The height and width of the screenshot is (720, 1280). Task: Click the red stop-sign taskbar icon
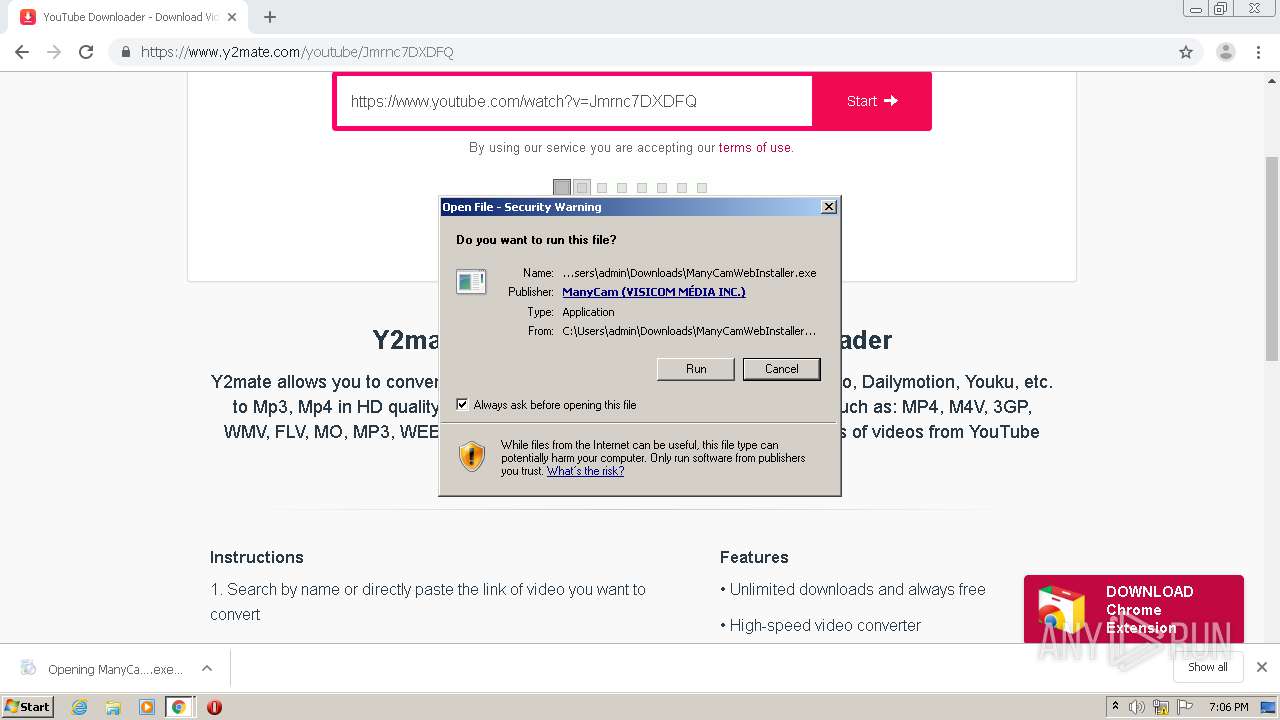[214, 707]
